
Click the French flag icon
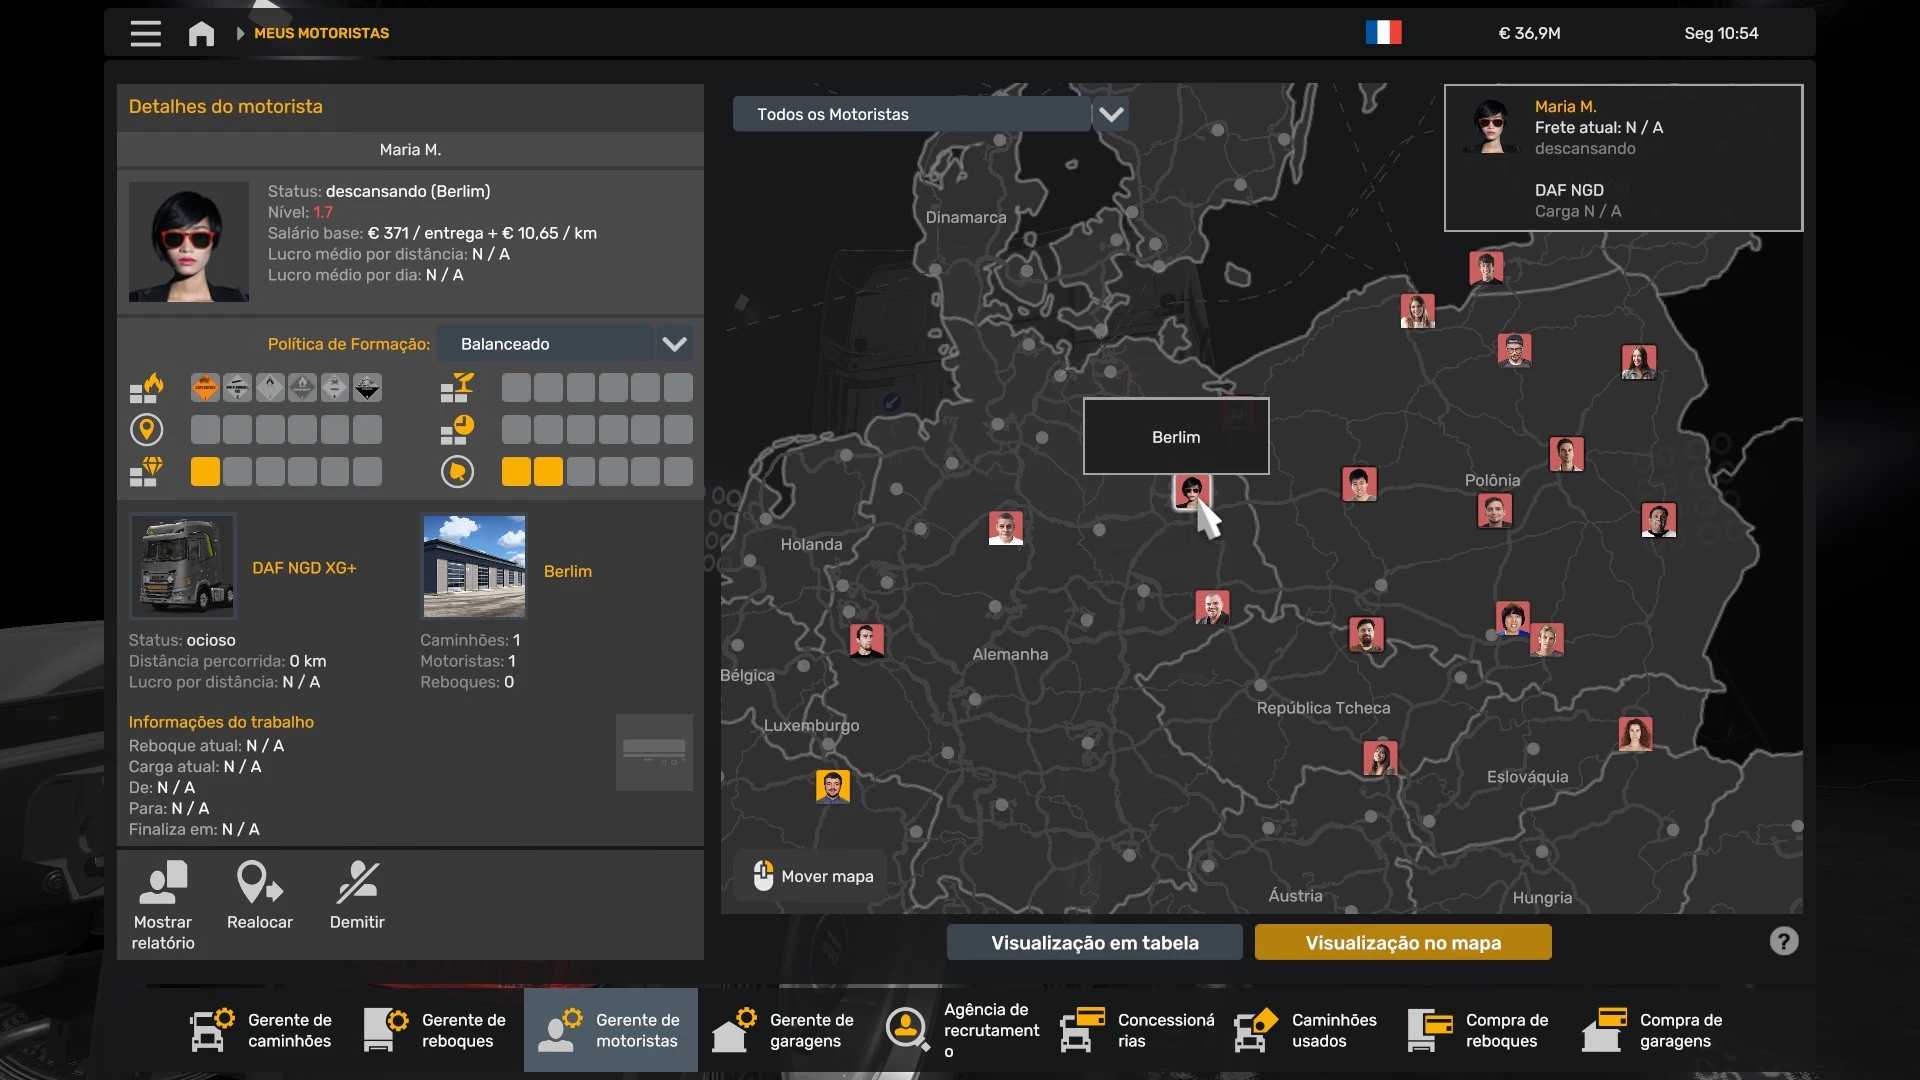point(1383,33)
